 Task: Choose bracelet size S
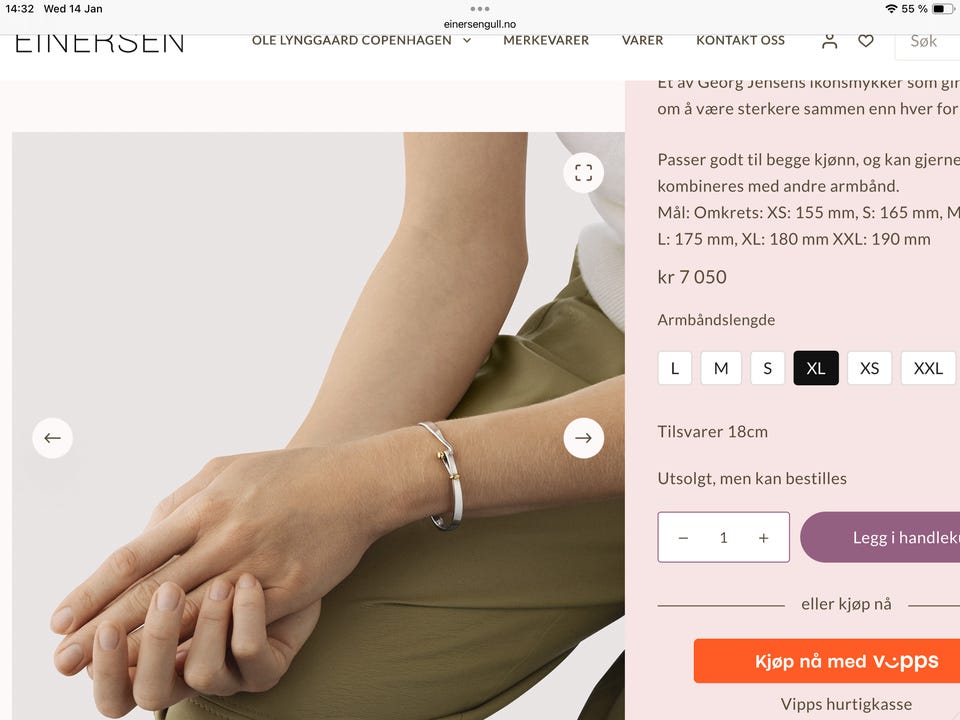768,368
